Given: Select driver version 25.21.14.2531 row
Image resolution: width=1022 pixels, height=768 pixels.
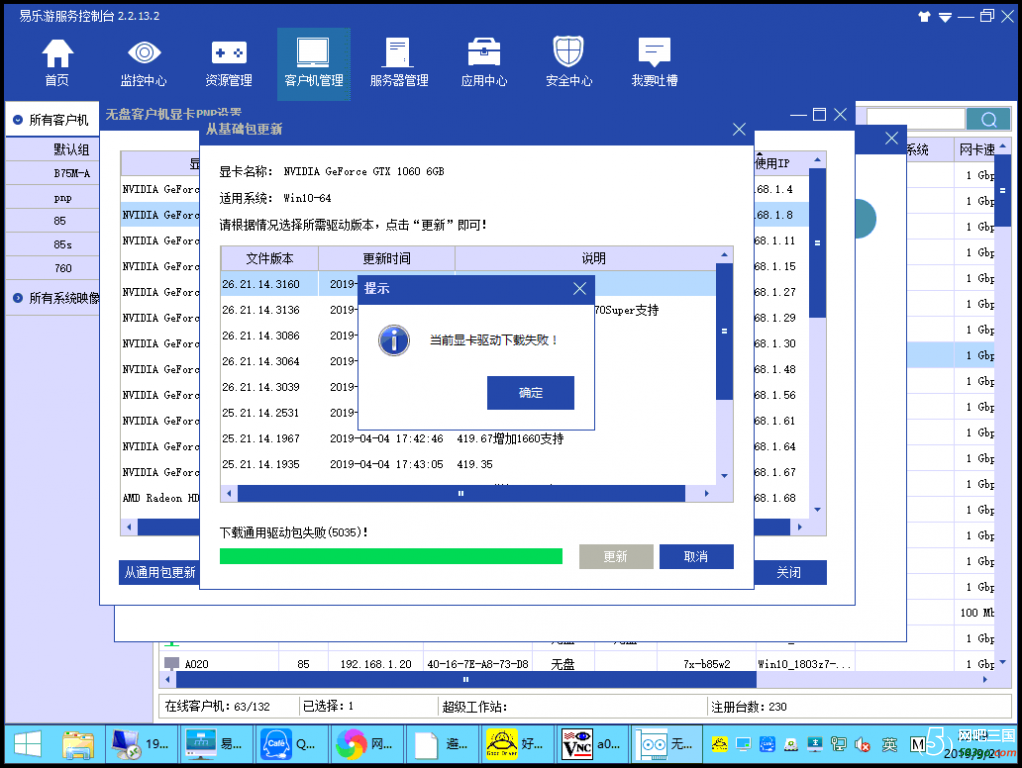Looking at the screenshot, I should 468,412.
